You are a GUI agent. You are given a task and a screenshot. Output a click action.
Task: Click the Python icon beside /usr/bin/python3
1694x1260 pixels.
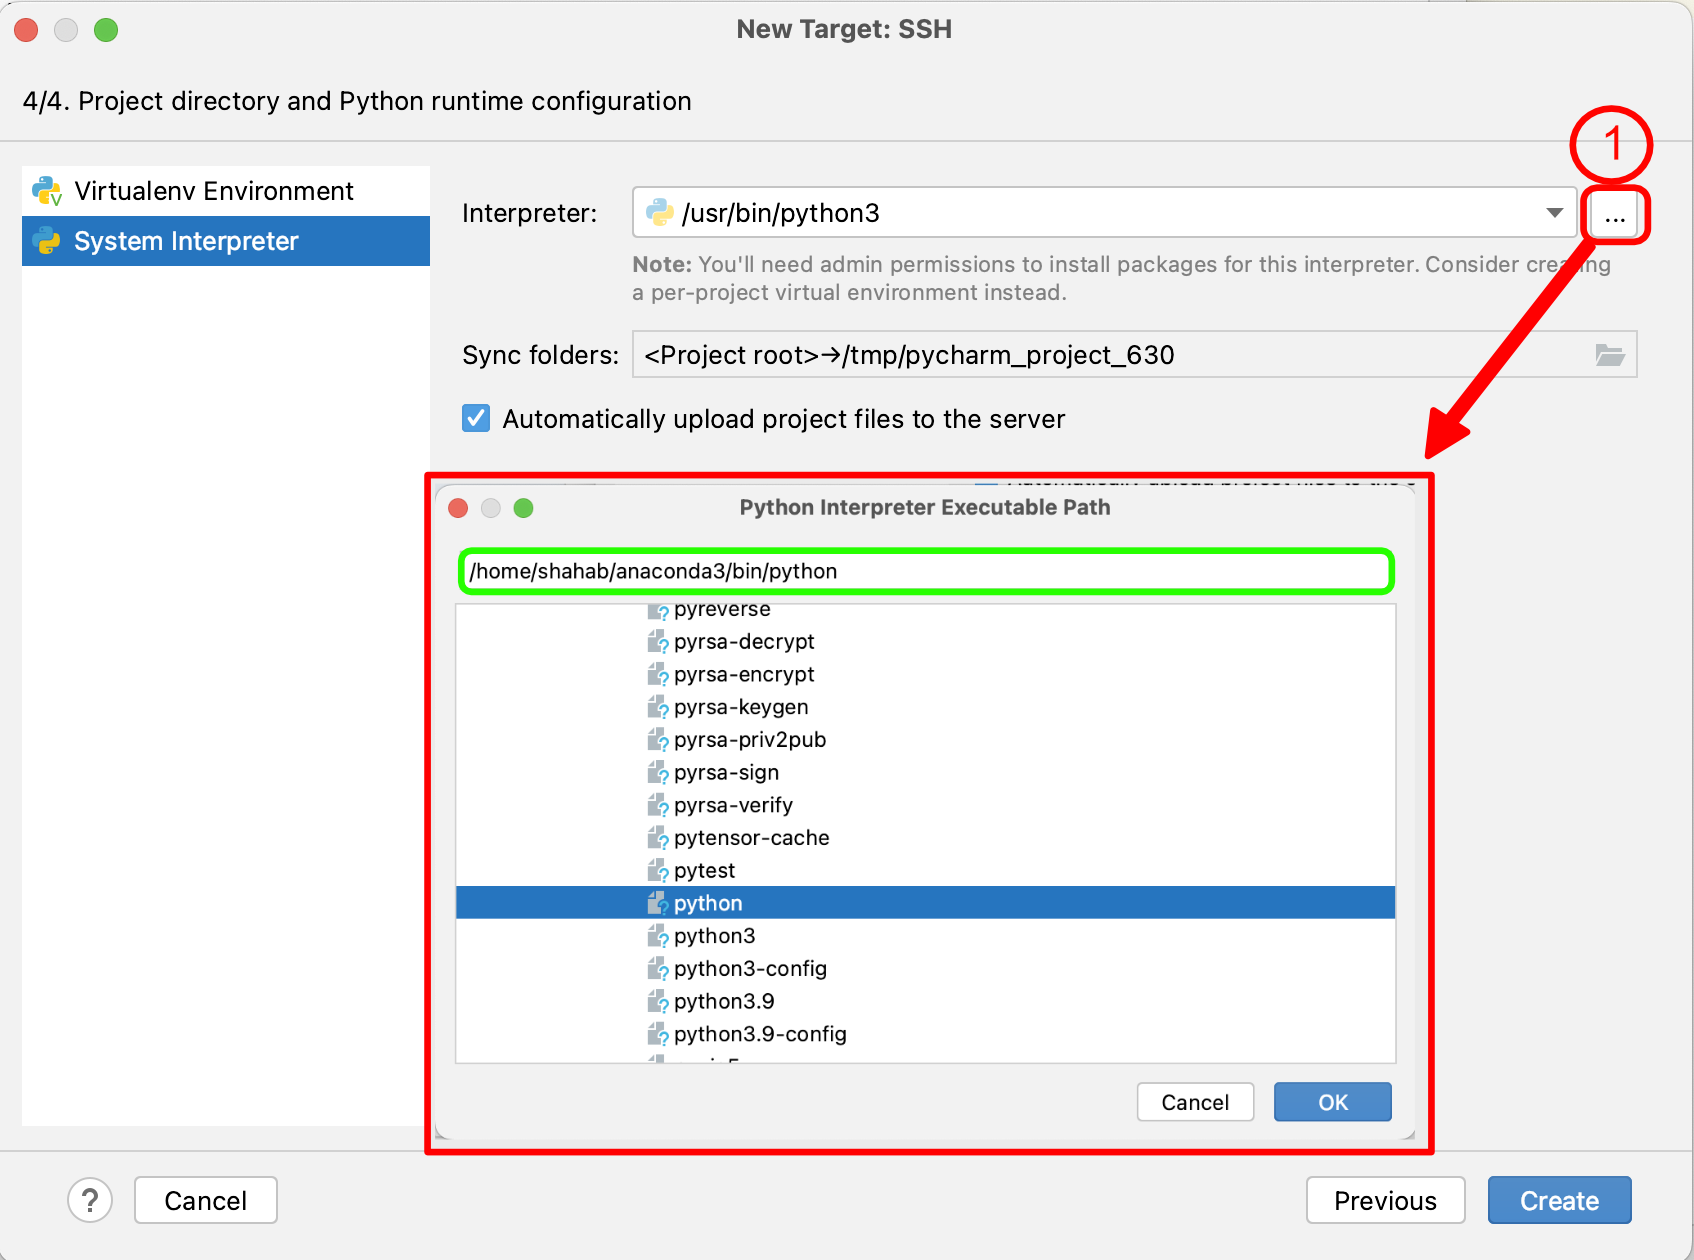[660, 213]
